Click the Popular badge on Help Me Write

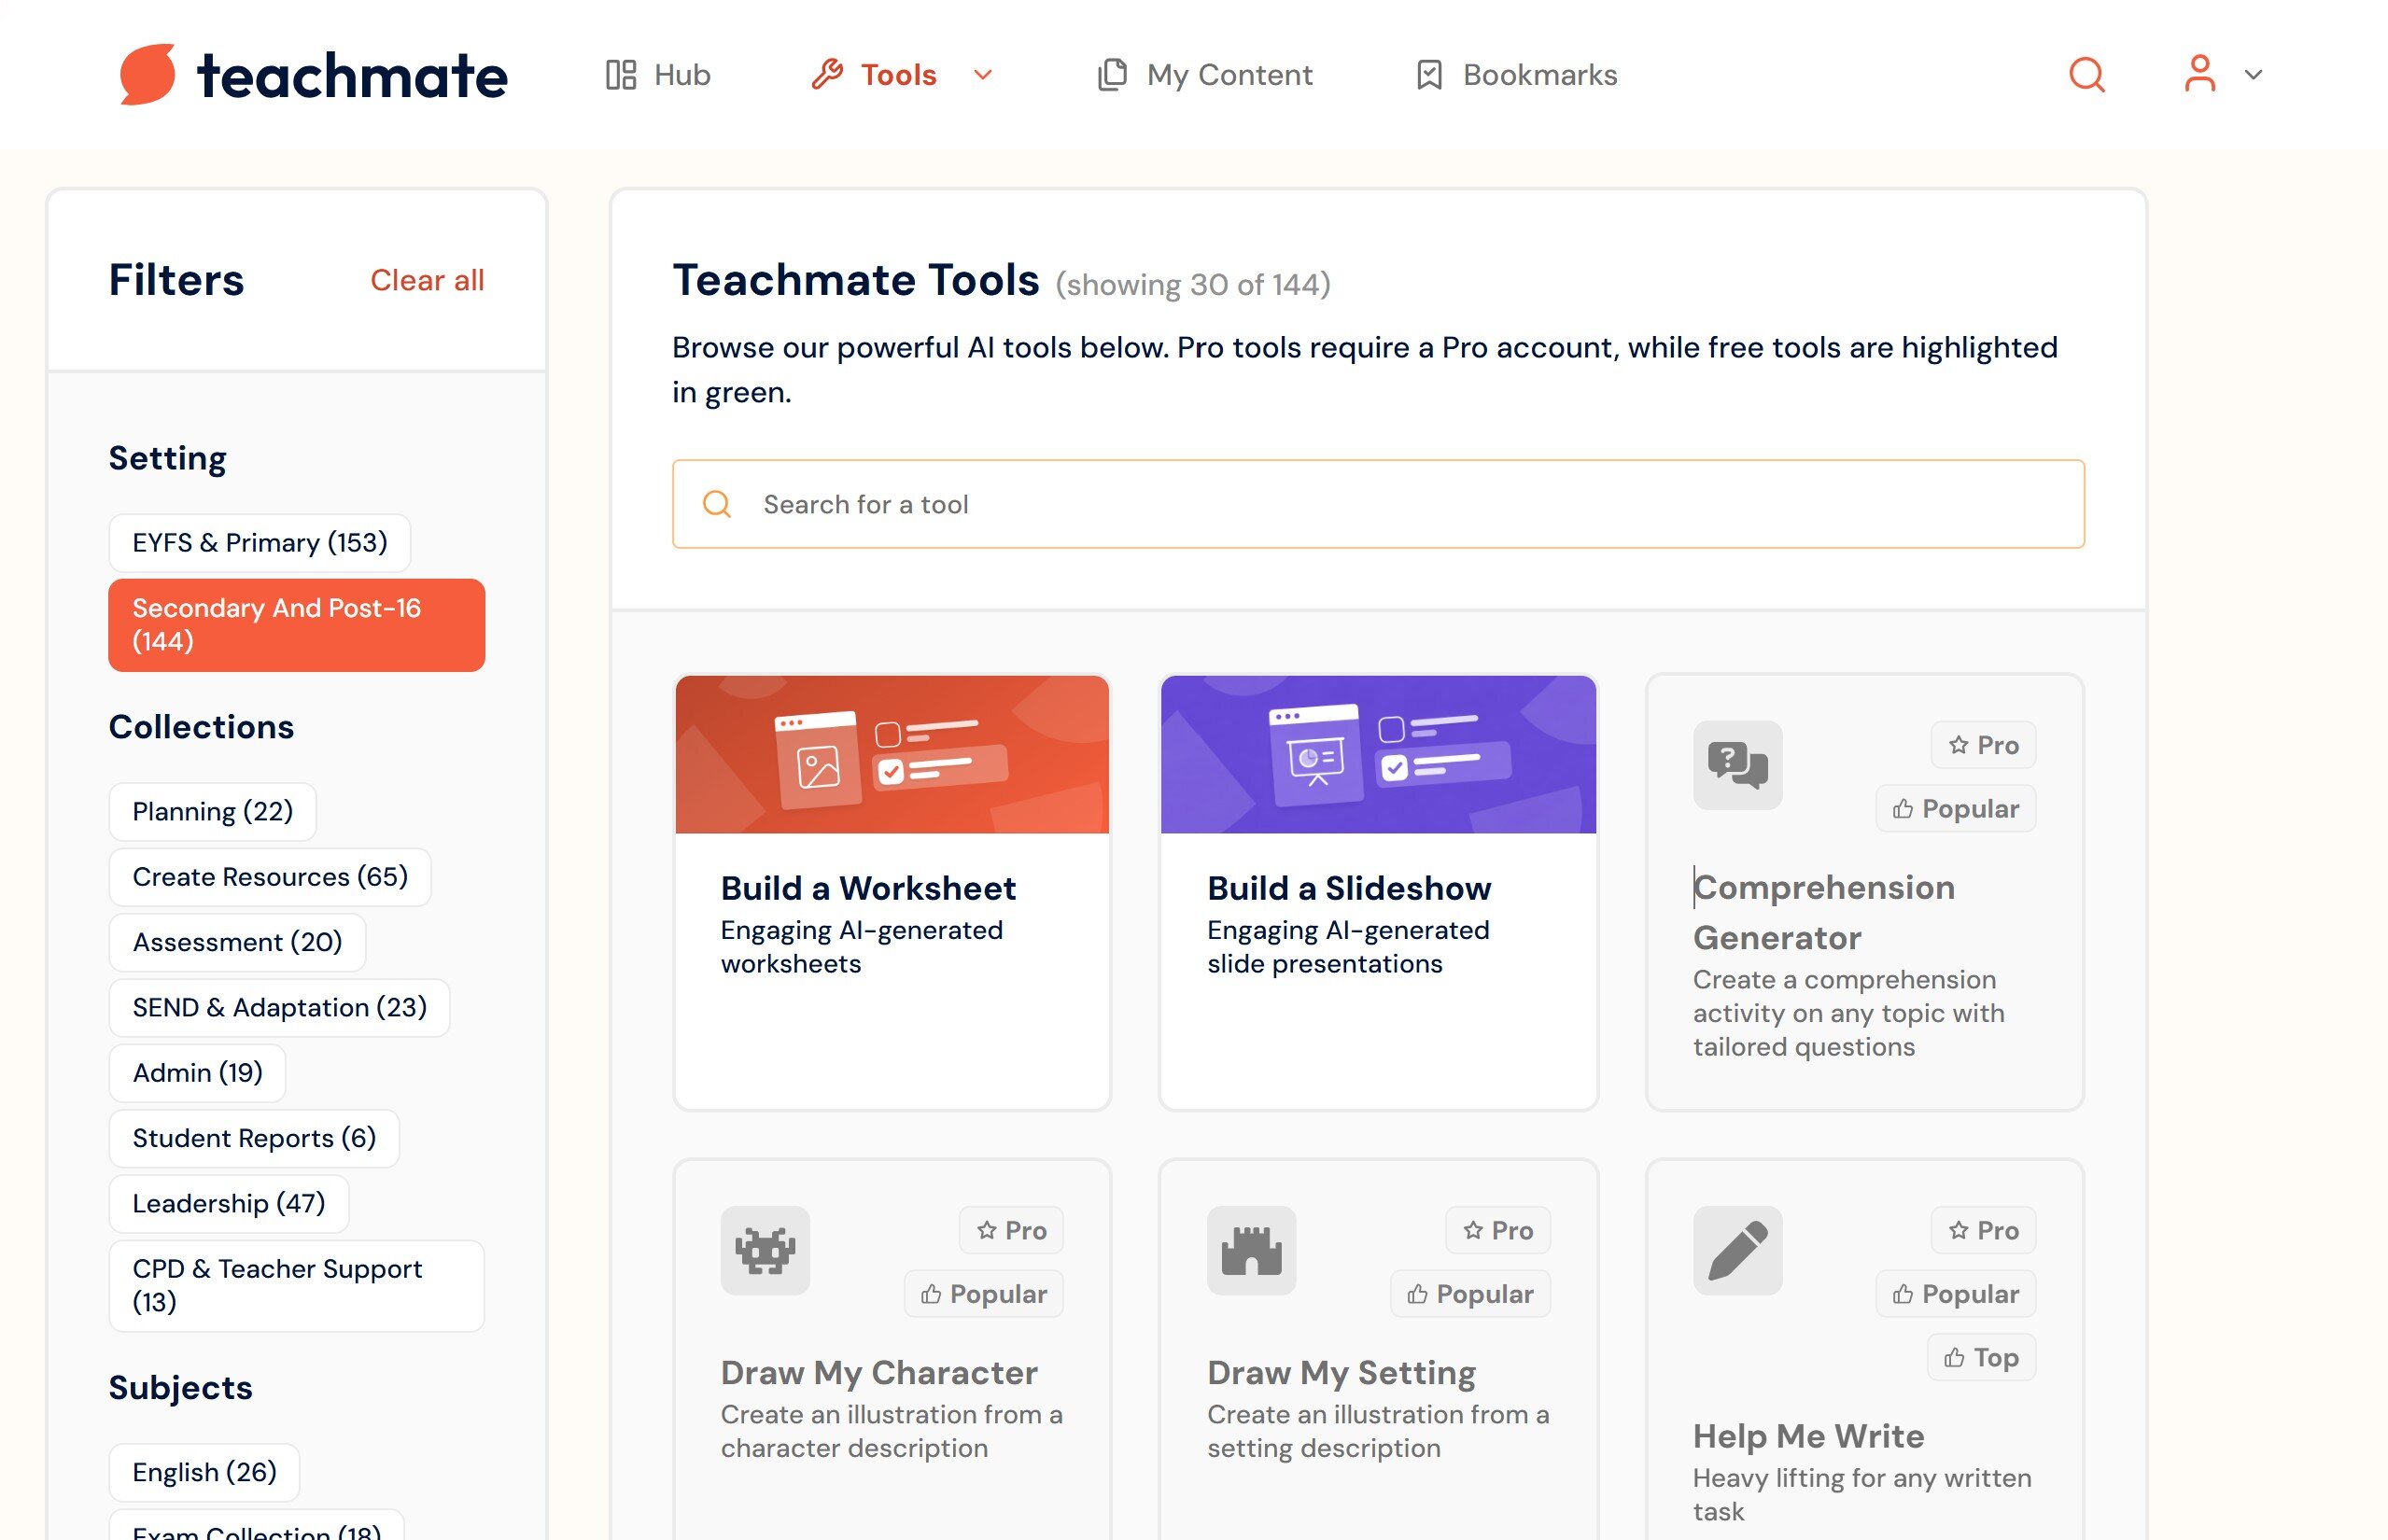click(x=1955, y=1294)
